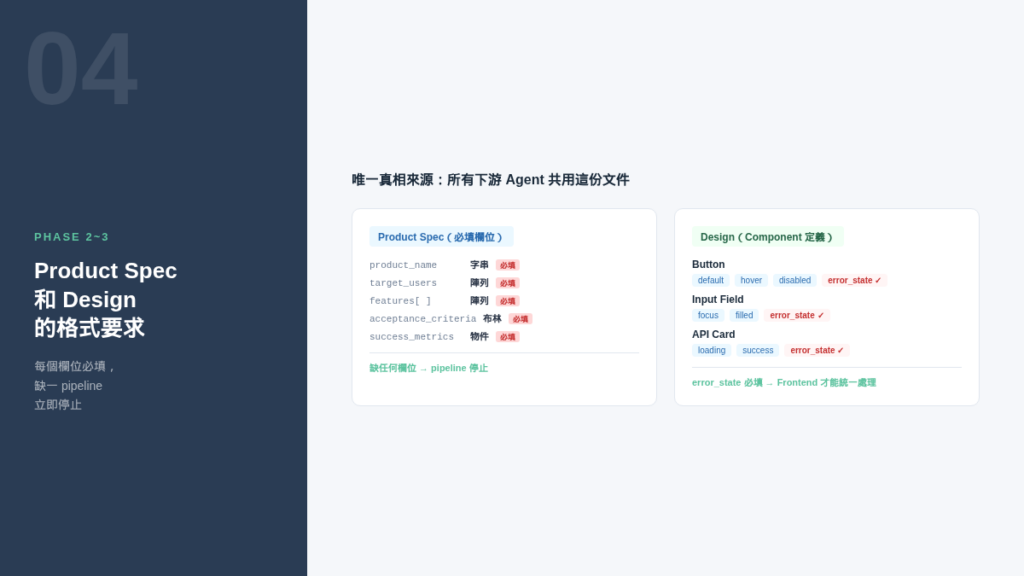Image resolution: width=1024 pixels, height=576 pixels.
Task: Click the Design Component header badge
Action: 766,237
